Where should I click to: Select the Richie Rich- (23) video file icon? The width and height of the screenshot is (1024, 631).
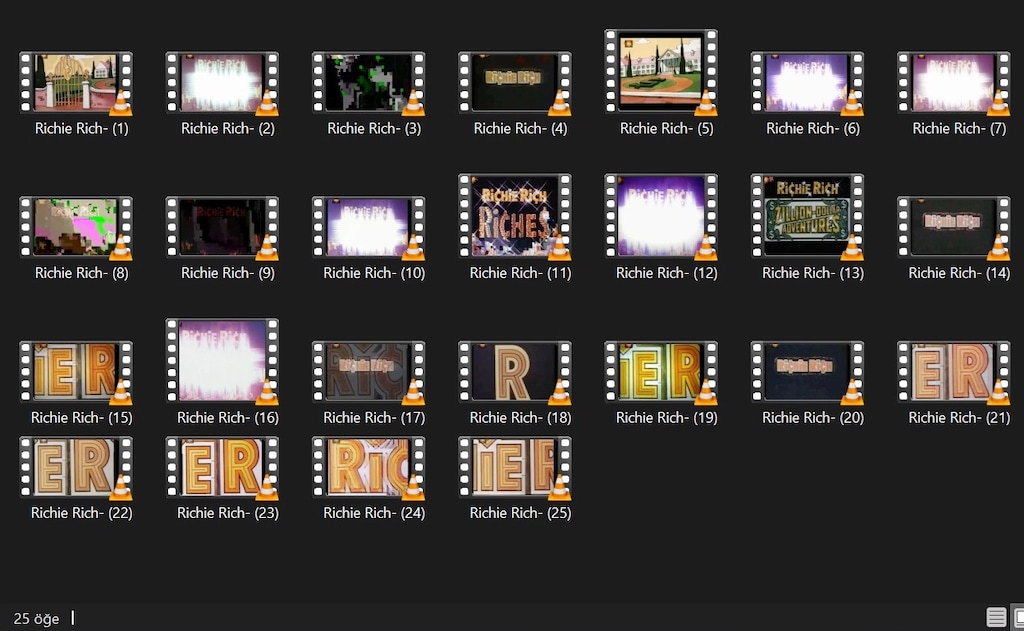point(222,466)
